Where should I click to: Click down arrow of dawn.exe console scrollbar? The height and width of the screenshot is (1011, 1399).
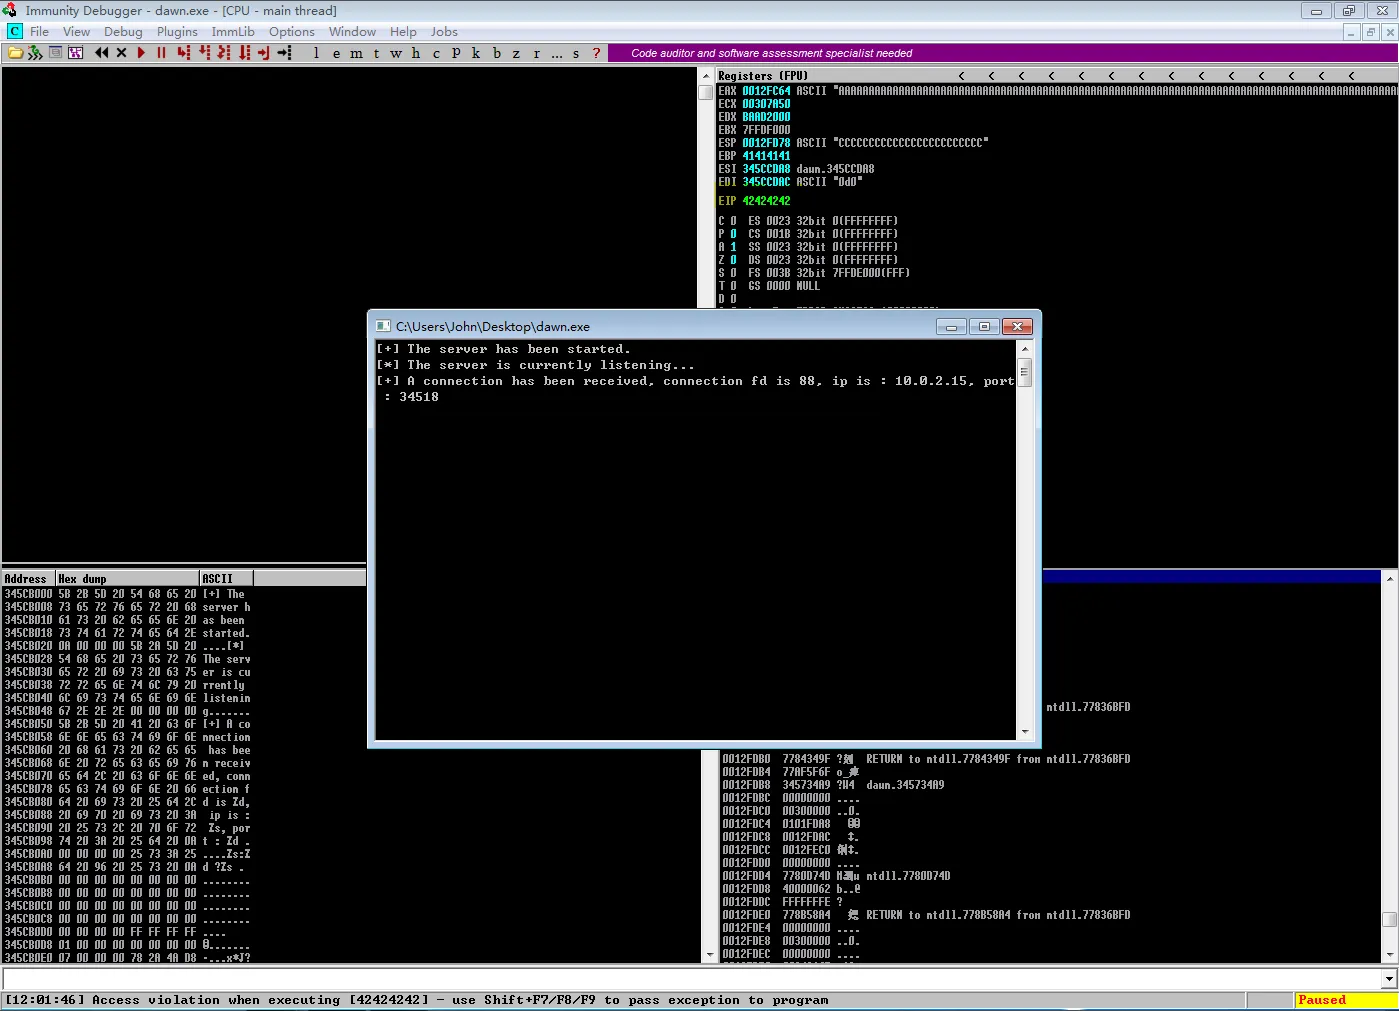tap(1024, 732)
